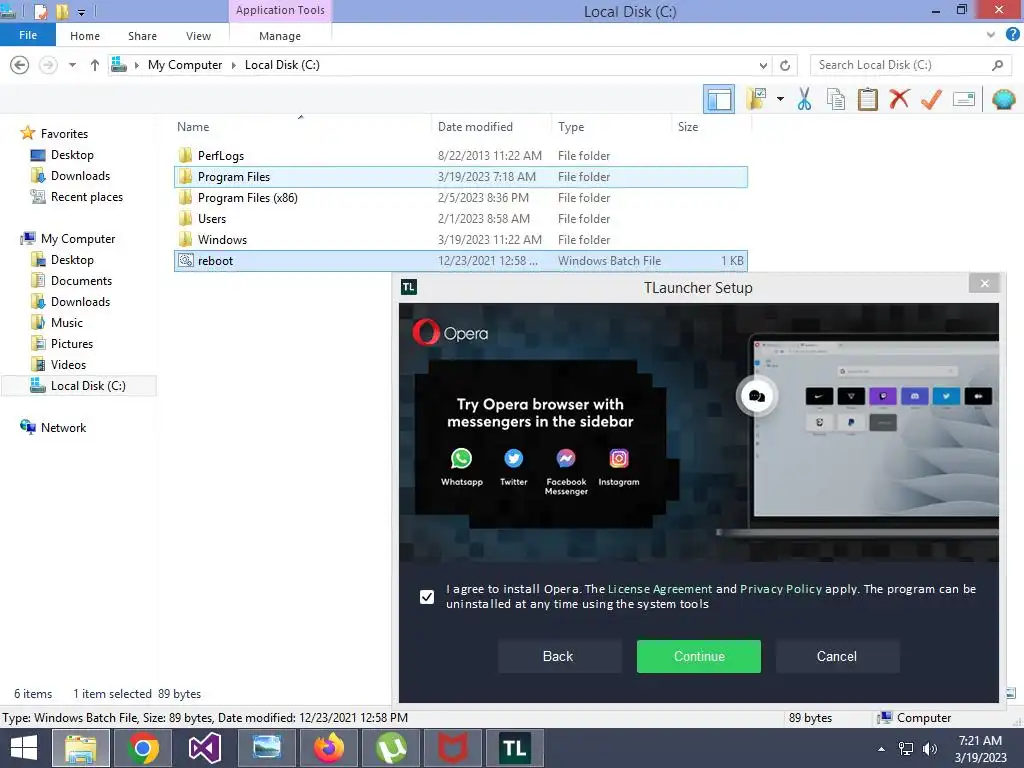Show hidden tray icons arrow
The image size is (1024, 768).
coord(882,749)
